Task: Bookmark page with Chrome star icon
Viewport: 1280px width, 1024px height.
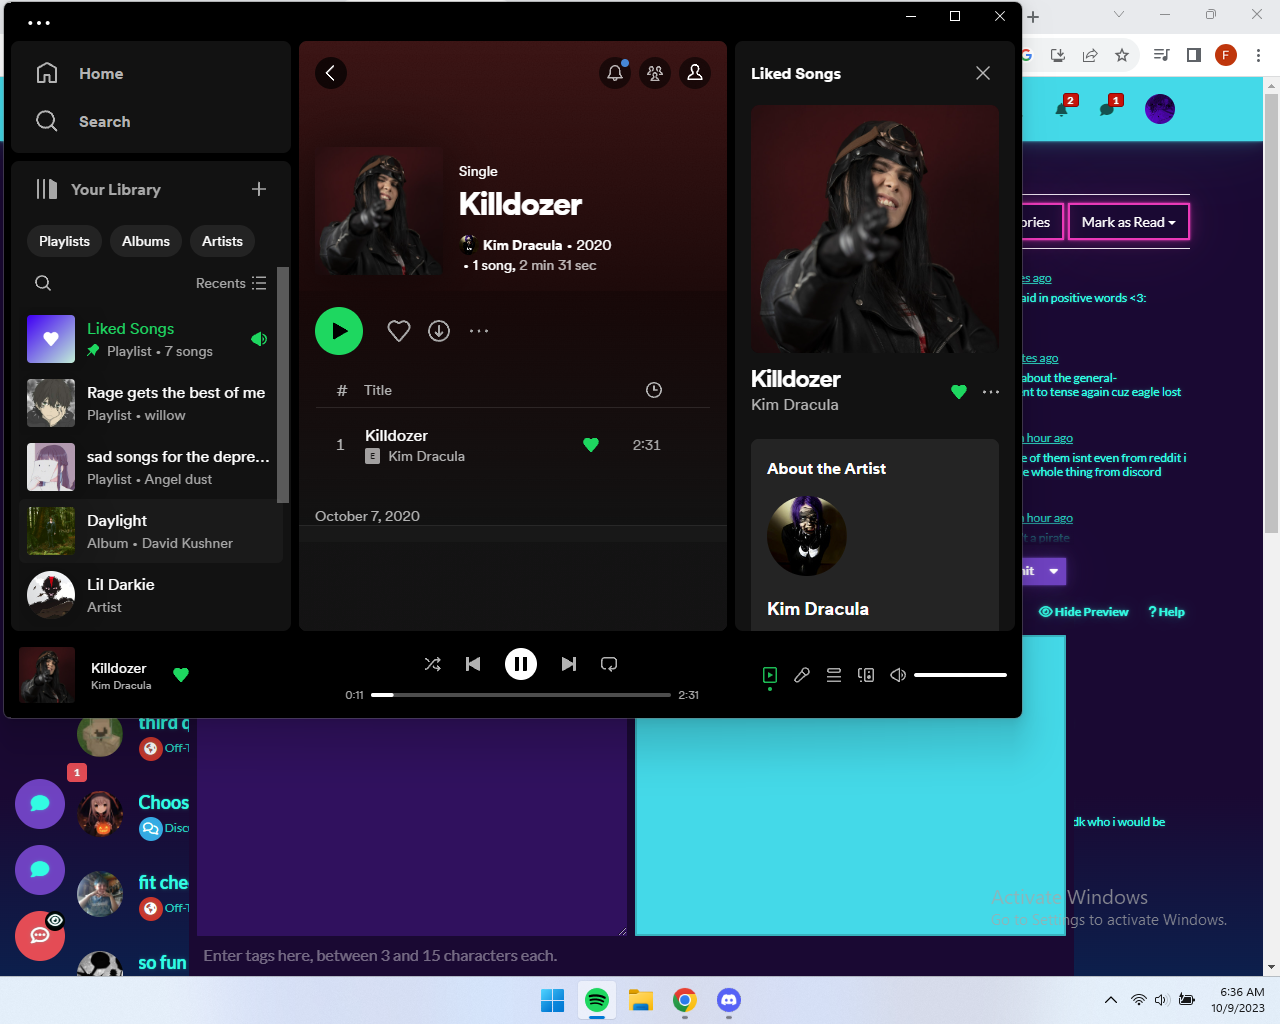Action: tap(1122, 55)
